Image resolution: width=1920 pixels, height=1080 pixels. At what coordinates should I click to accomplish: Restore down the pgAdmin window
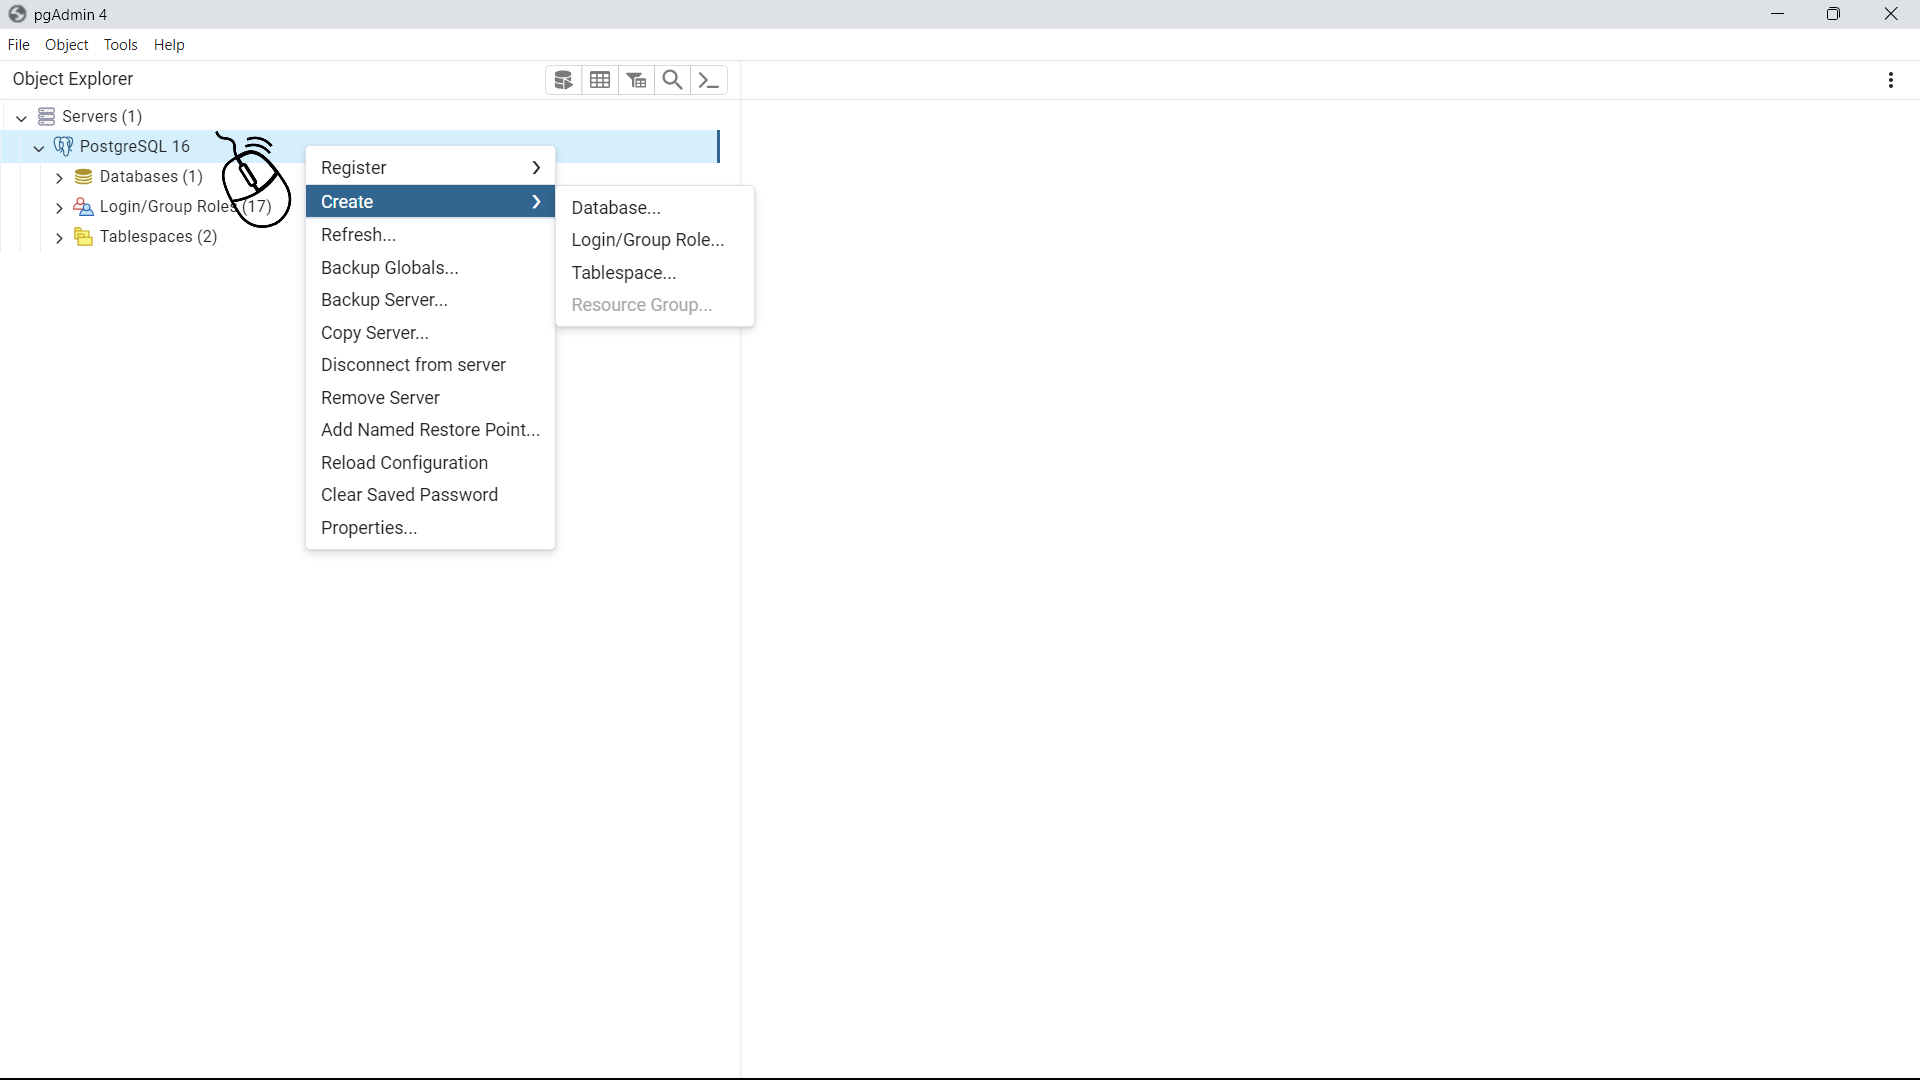click(1834, 14)
